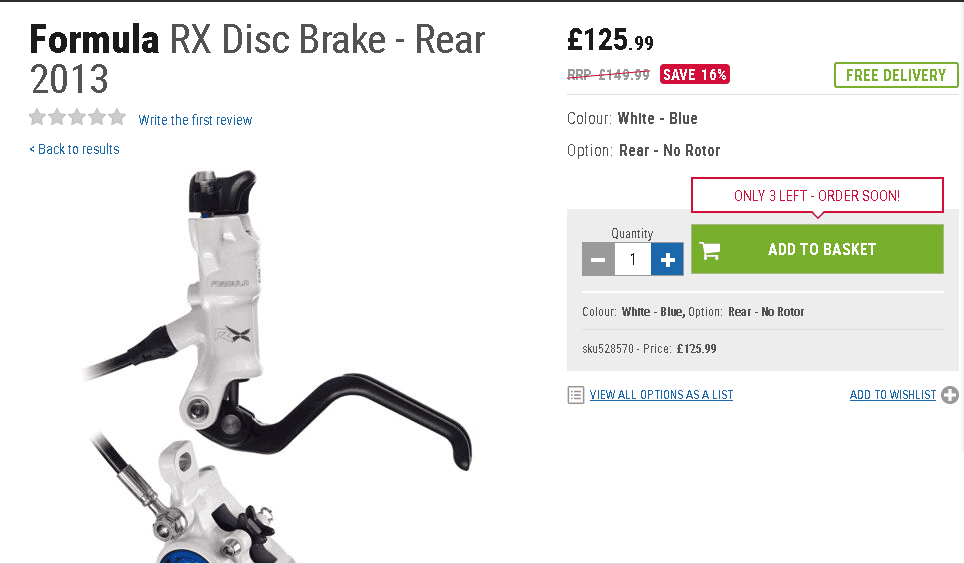Click the Add To Wishlist link
This screenshot has height=564, width=964.
pyautogui.click(x=893, y=395)
